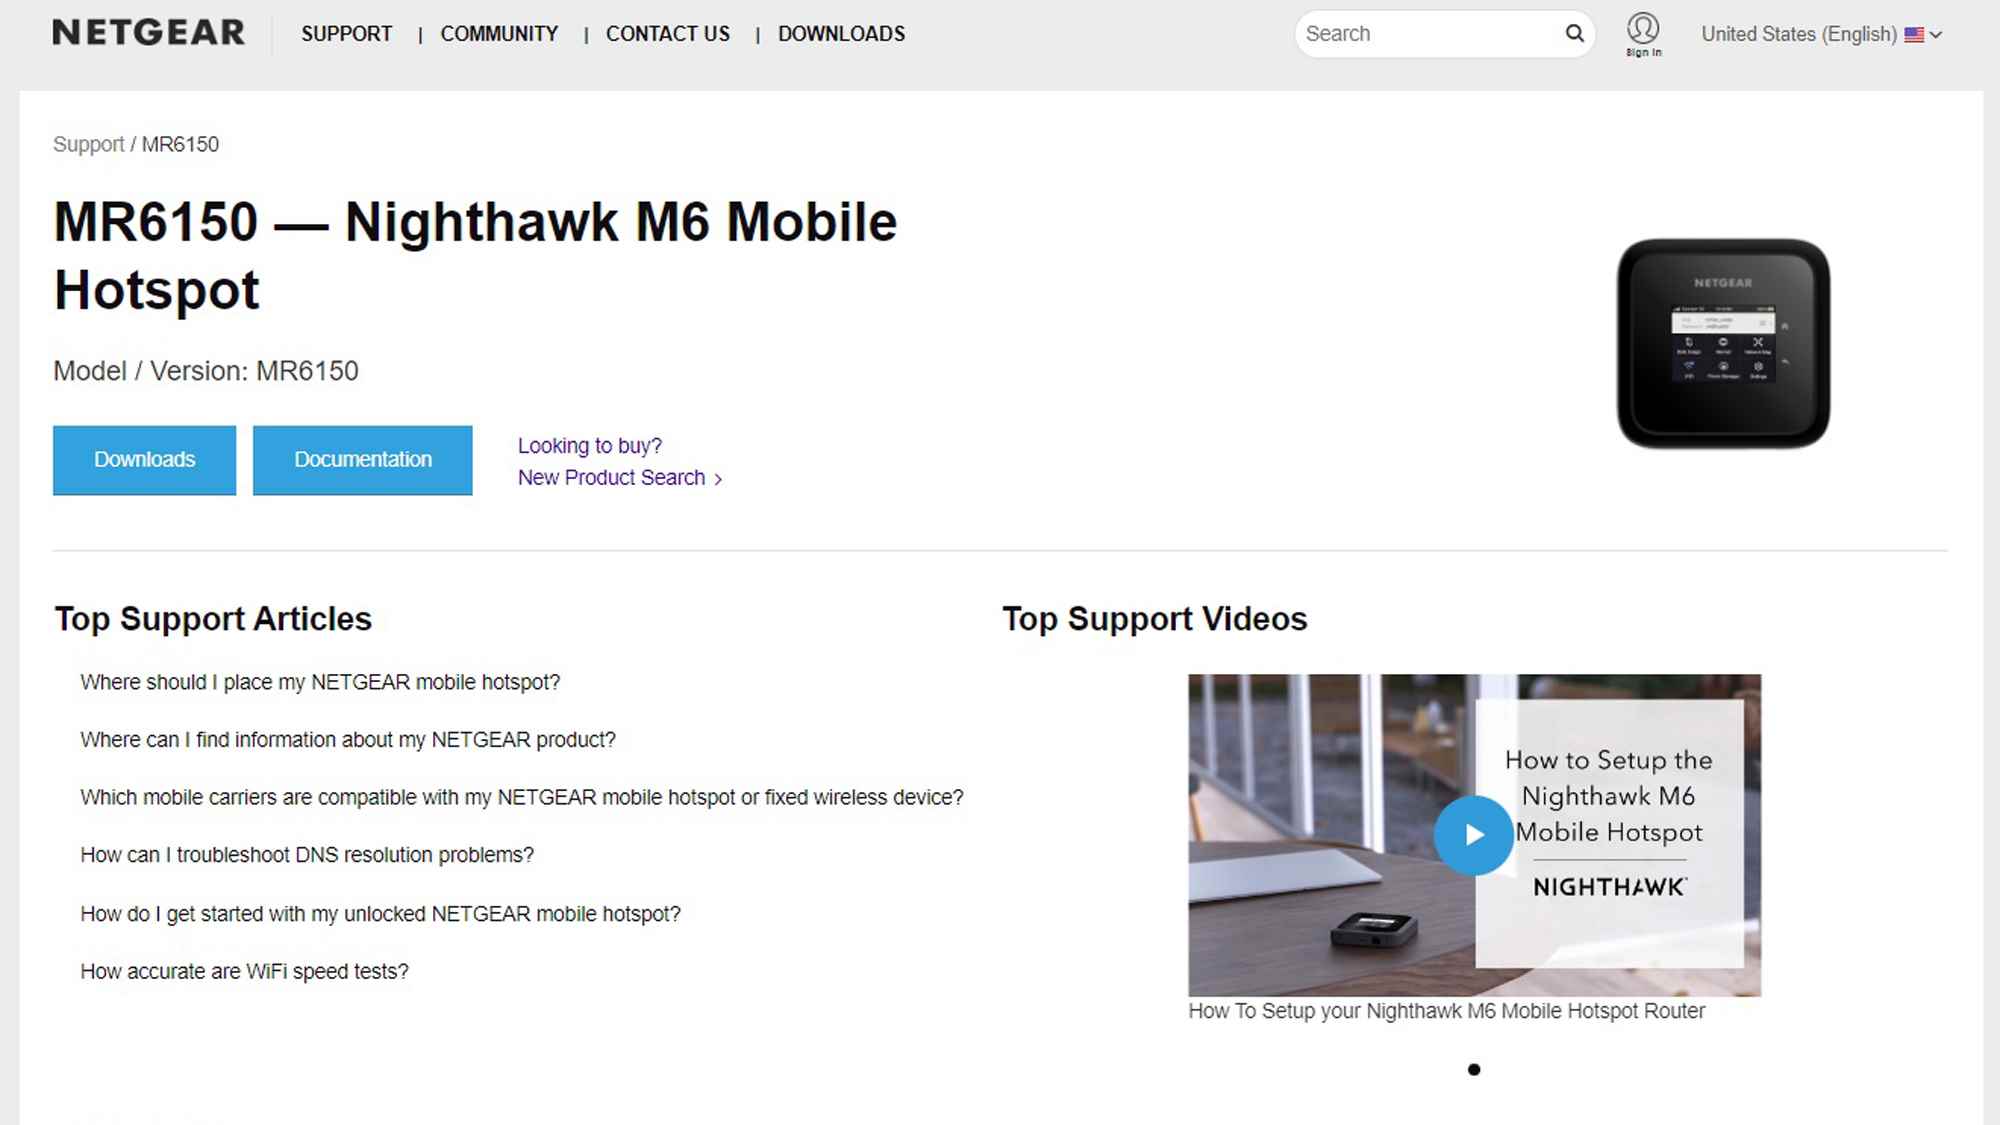Click Looking to buy? link
Screen dimensions: 2000x1125
[588, 445]
